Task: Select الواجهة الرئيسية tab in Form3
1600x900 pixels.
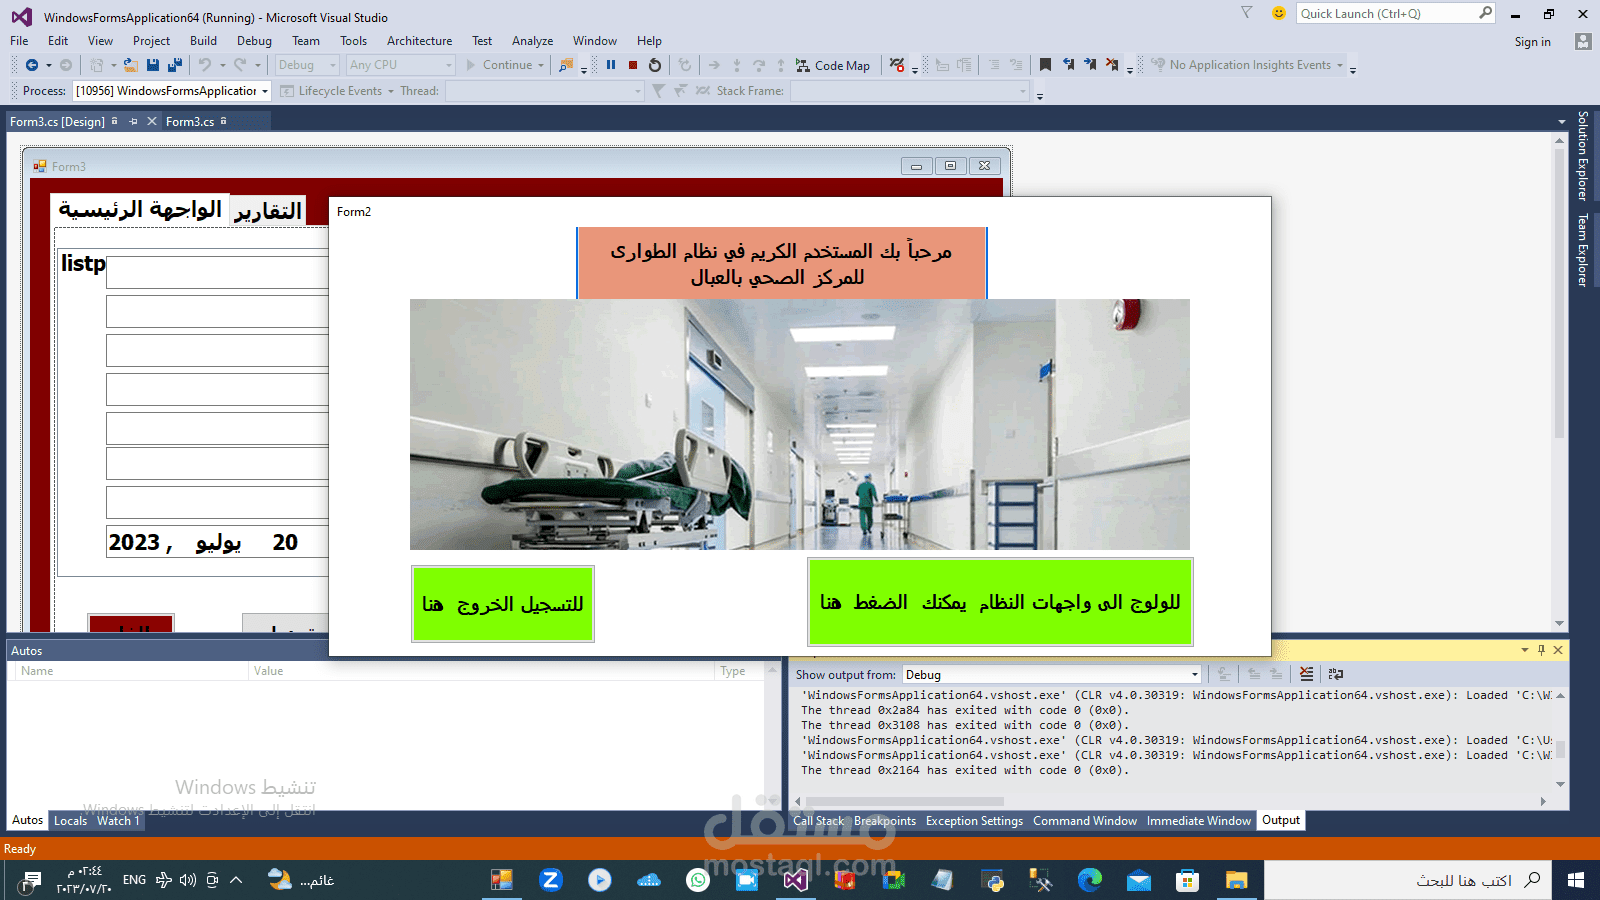Action: (140, 208)
